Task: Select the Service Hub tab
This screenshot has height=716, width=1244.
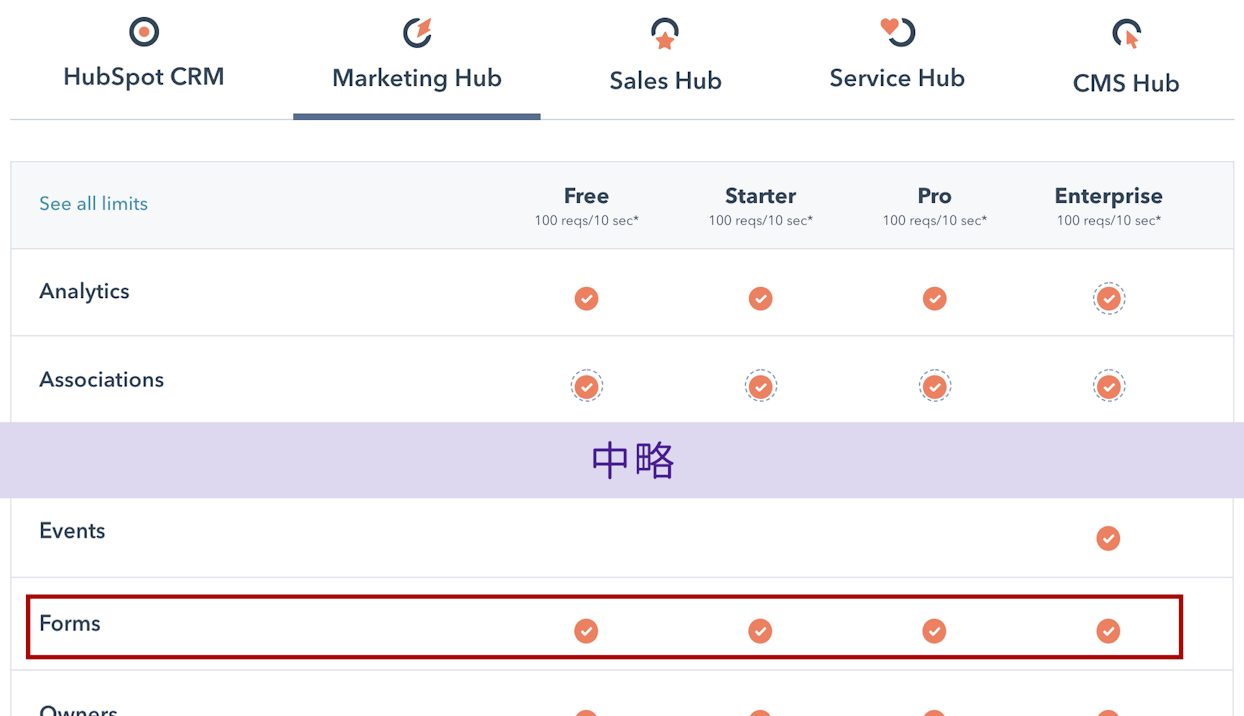Action: point(897,78)
